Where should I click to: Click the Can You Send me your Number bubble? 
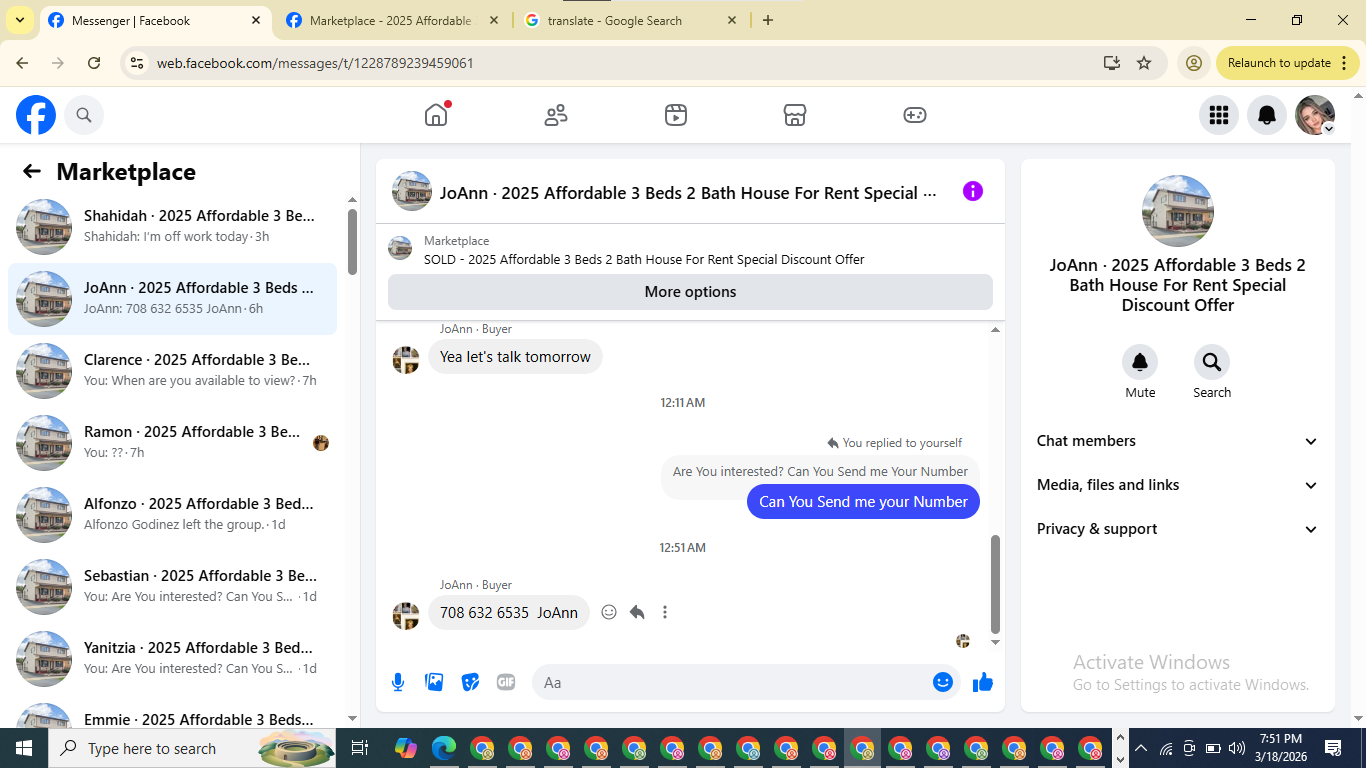(863, 502)
